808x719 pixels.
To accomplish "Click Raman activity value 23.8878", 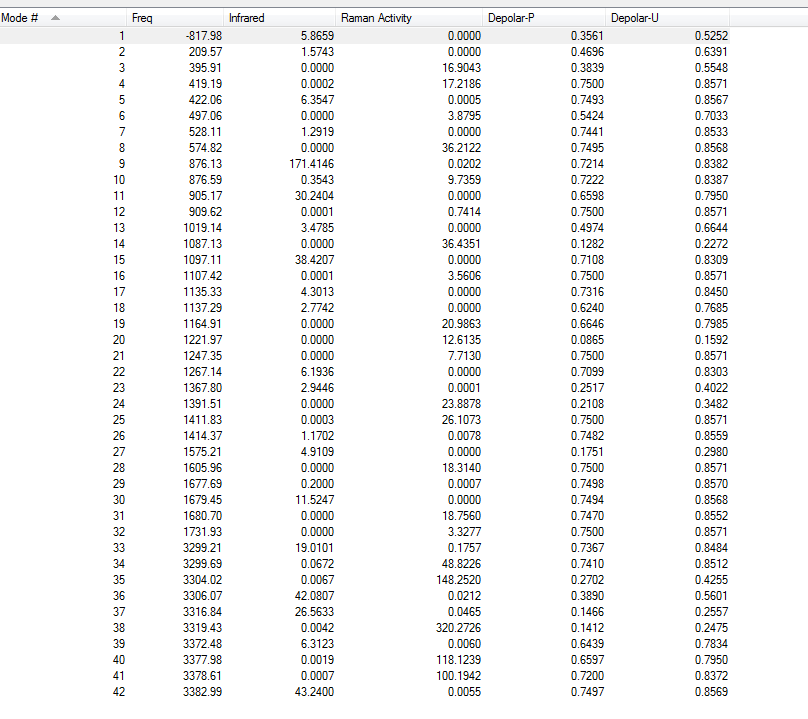I will point(461,403).
